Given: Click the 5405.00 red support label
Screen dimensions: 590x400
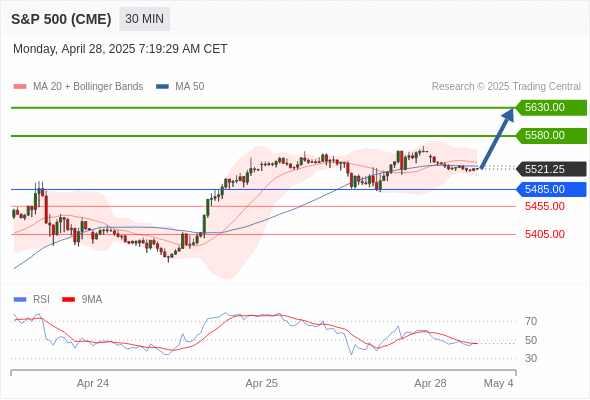Looking at the screenshot, I should tap(545, 234).
